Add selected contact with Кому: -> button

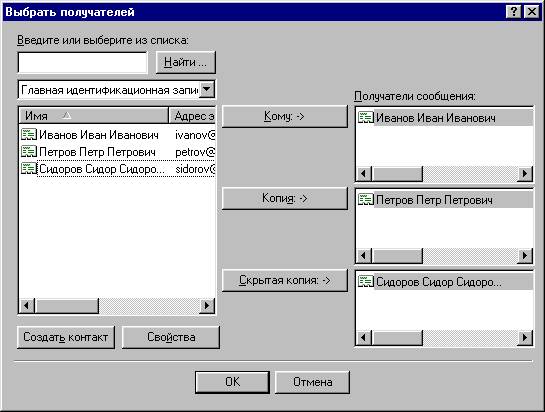tap(284, 116)
